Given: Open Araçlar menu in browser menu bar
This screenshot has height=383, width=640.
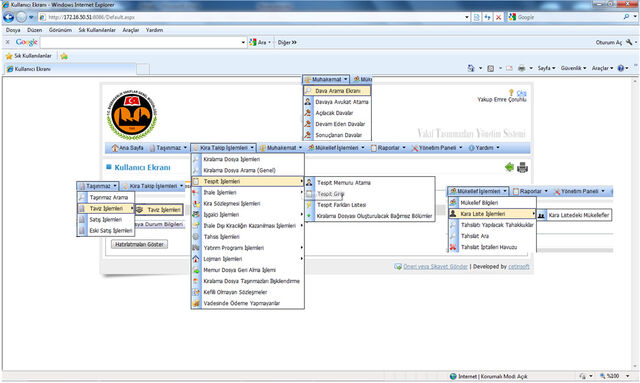Looking at the screenshot, I should click(x=131, y=30).
